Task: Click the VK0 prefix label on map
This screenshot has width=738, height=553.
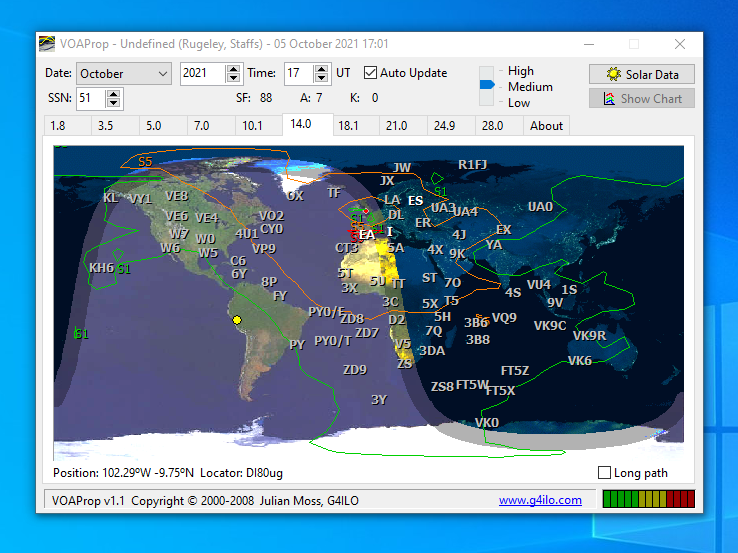Action: 487,423
